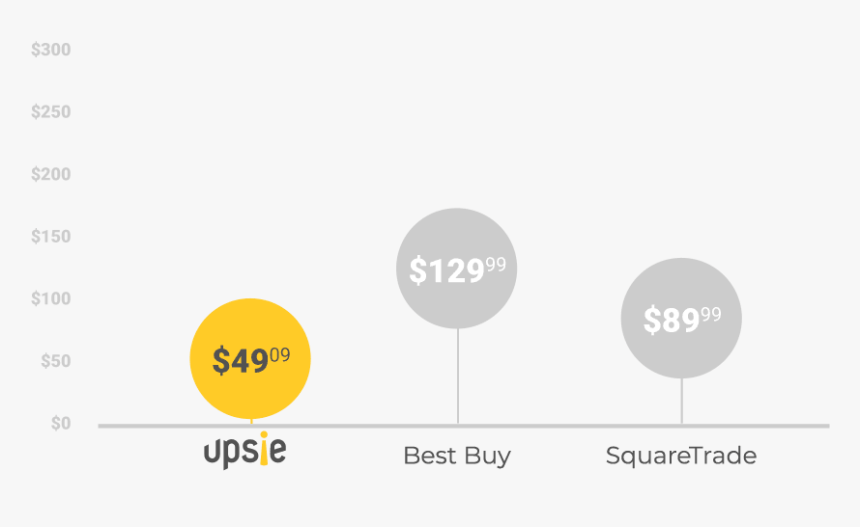Click the $0 y-axis label
The height and width of the screenshot is (527, 860).
coord(61,423)
